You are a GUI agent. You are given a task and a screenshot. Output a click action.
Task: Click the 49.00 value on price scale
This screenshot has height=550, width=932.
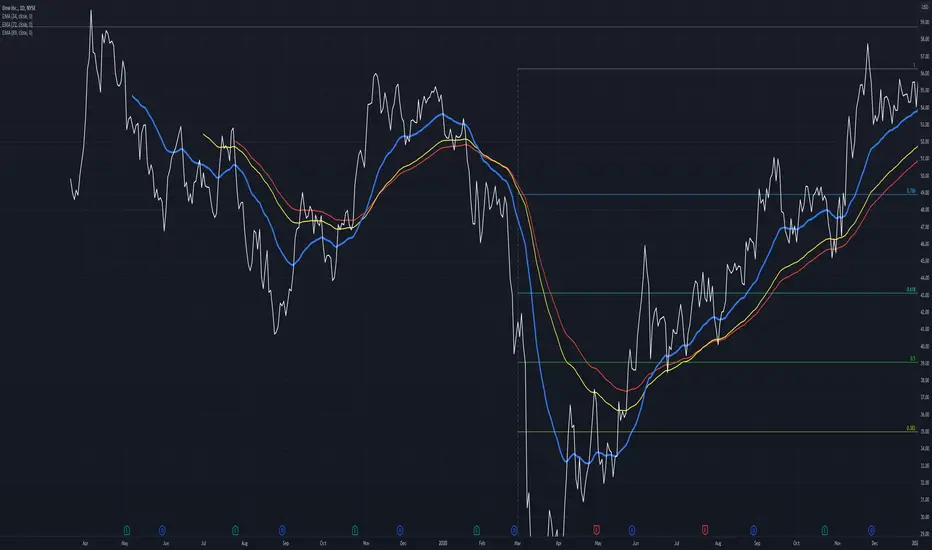click(x=924, y=193)
